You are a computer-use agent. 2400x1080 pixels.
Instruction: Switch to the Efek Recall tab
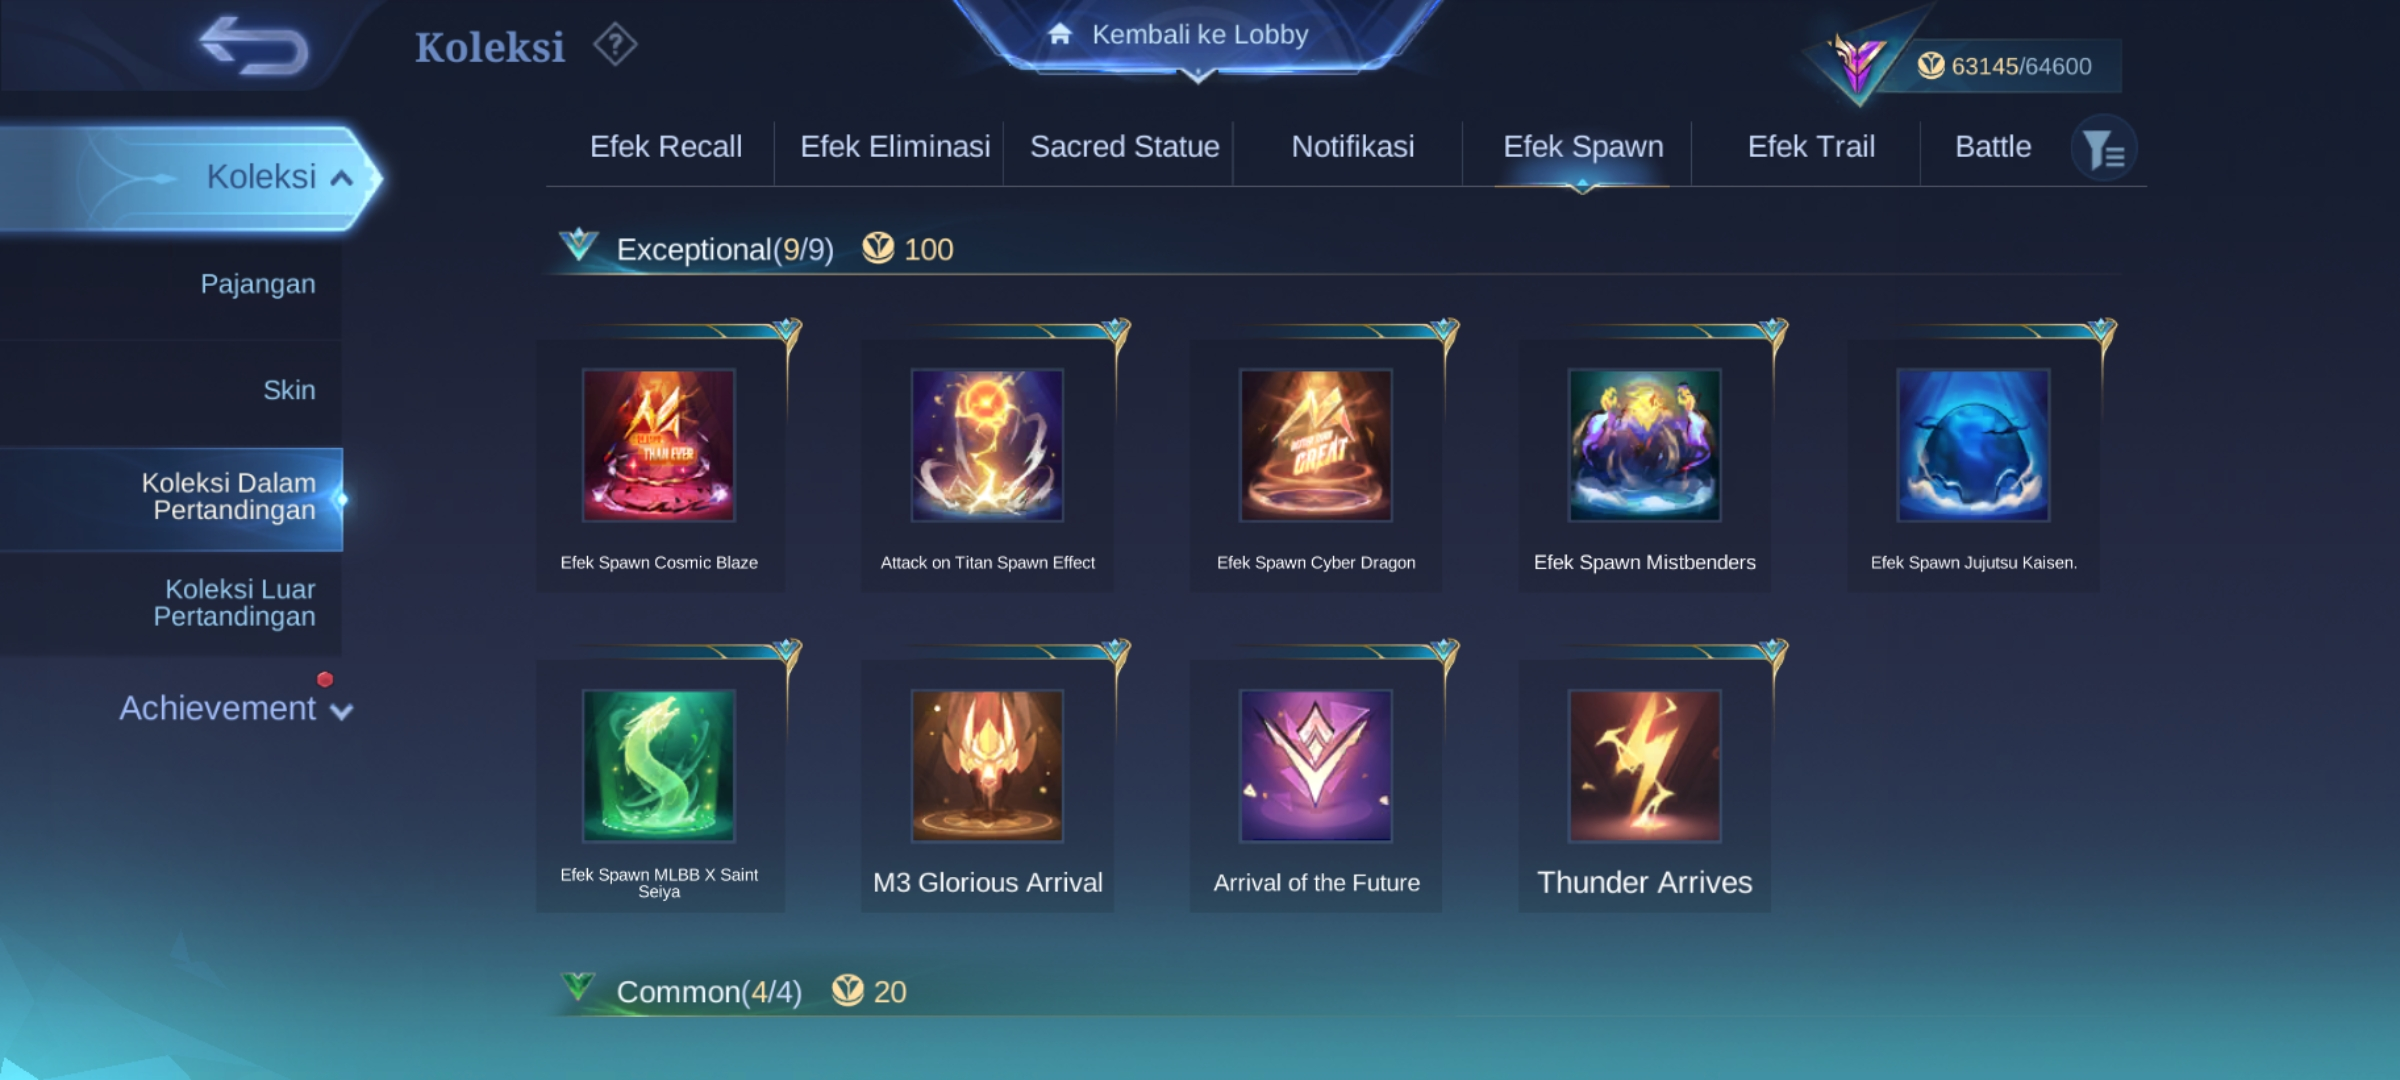click(666, 147)
